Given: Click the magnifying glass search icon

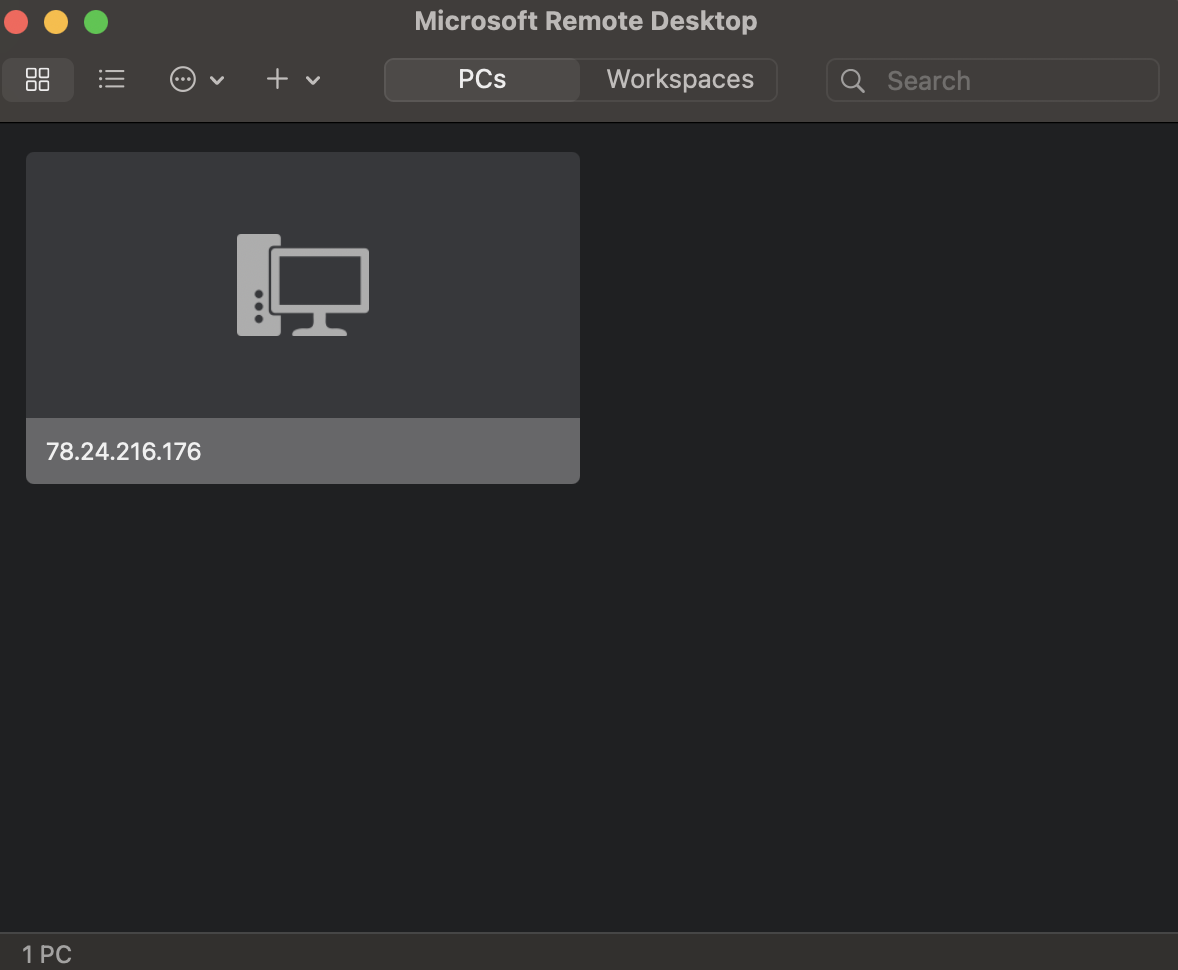Looking at the screenshot, I should [852, 80].
